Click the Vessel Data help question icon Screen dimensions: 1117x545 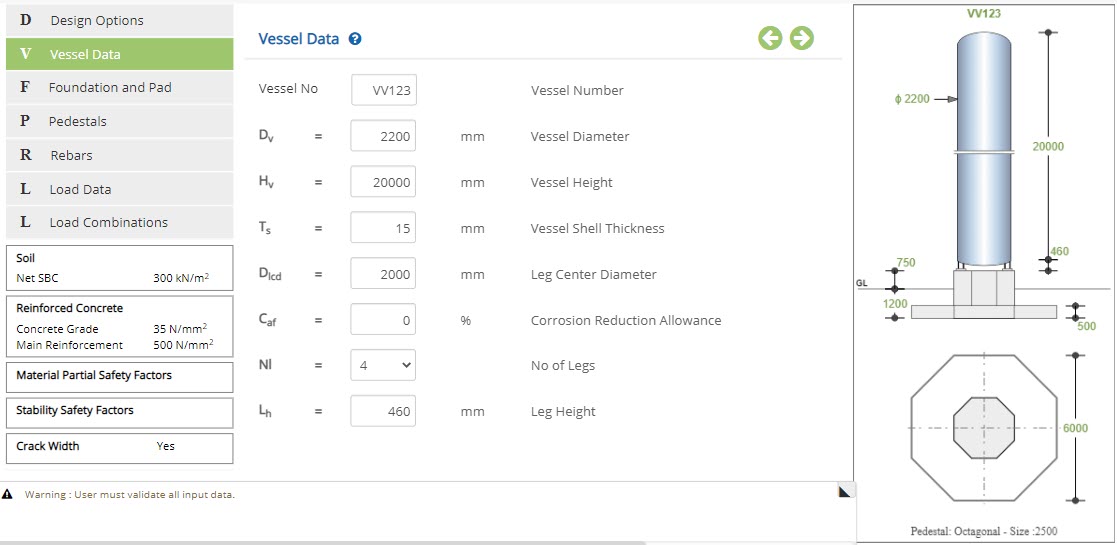pyautogui.click(x=355, y=39)
